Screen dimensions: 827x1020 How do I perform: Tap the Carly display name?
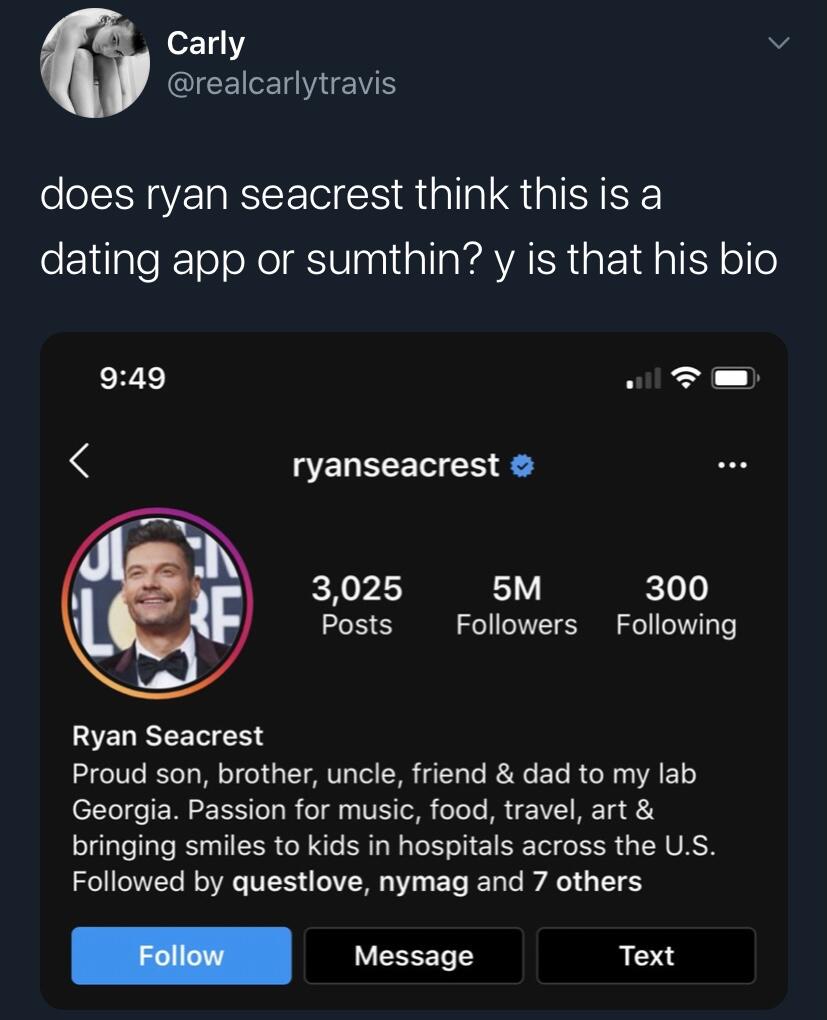click(205, 43)
